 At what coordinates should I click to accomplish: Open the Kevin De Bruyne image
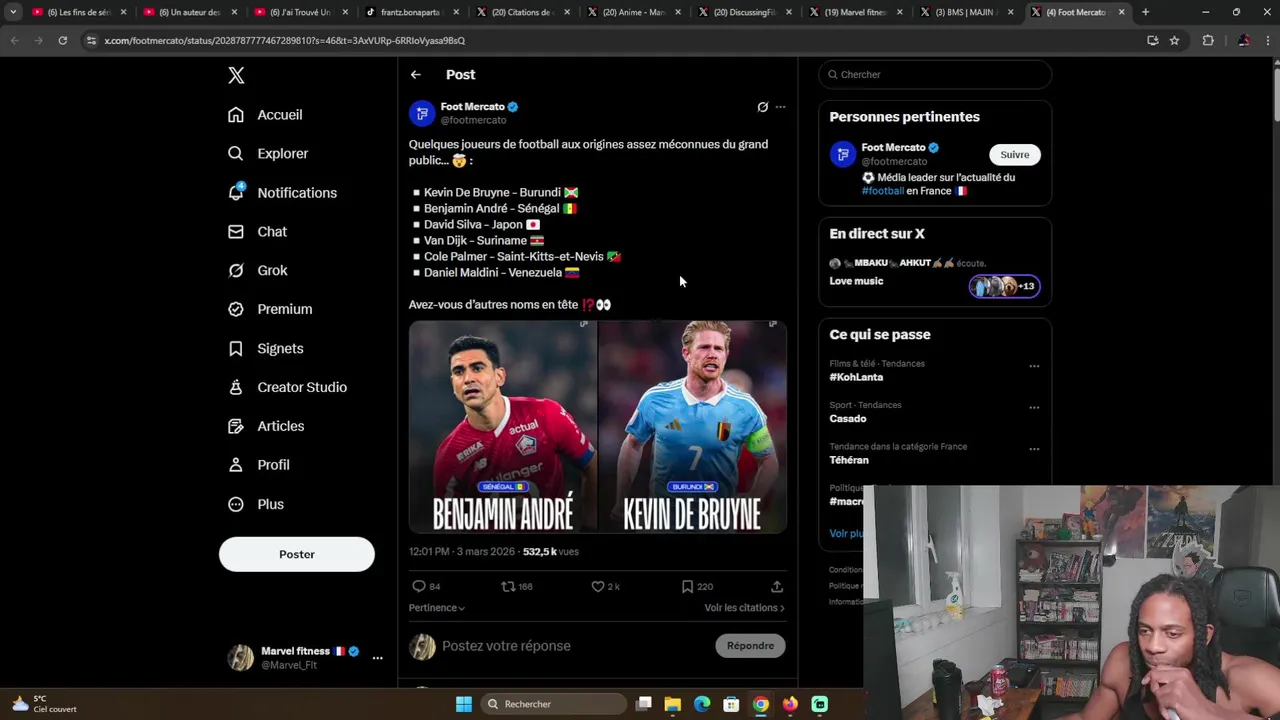pos(693,426)
